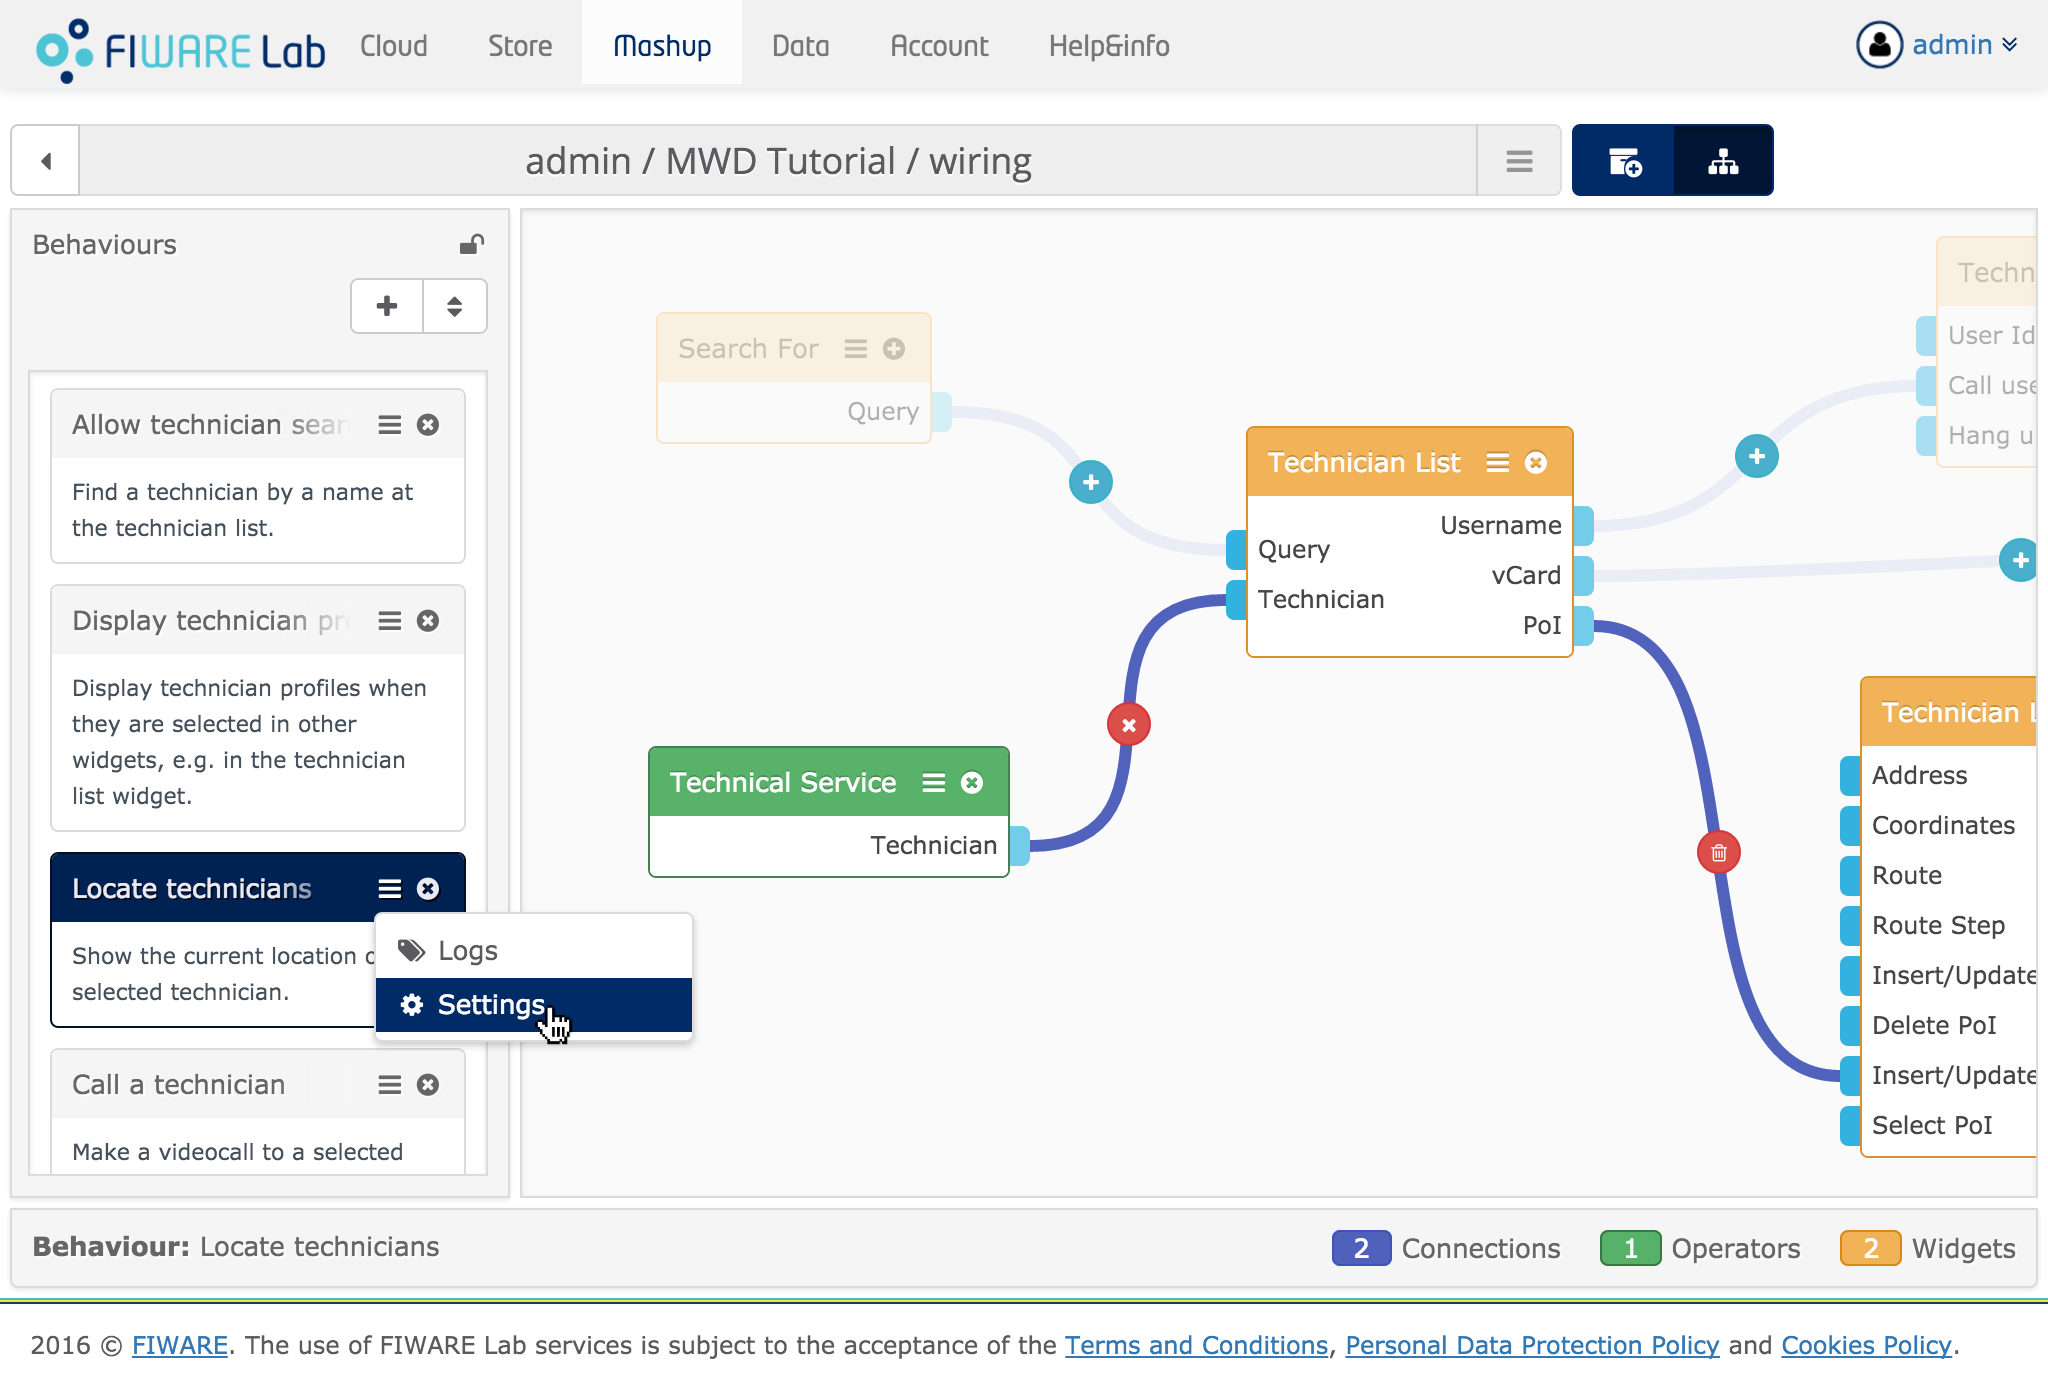Viewport: 2048px width, 1392px height.
Task: Click the close icon on Technical Service widget
Action: pos(970,783)
